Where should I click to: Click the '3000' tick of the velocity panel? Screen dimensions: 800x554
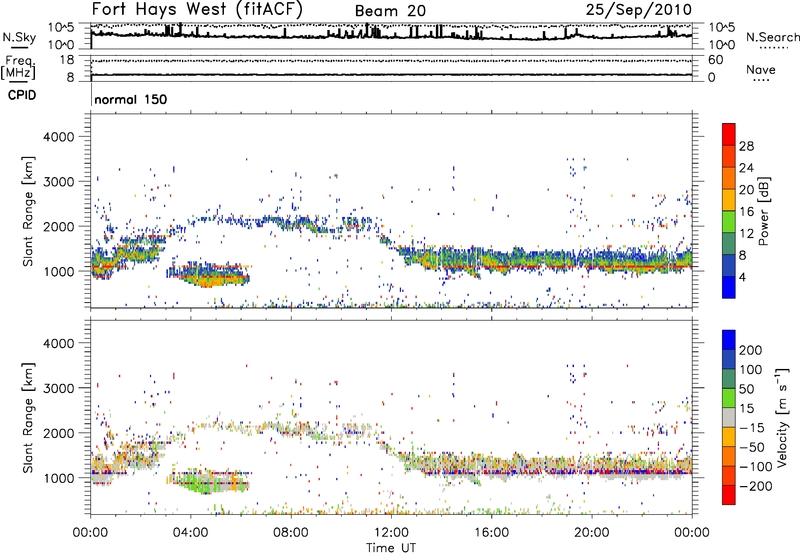point(58,388)
